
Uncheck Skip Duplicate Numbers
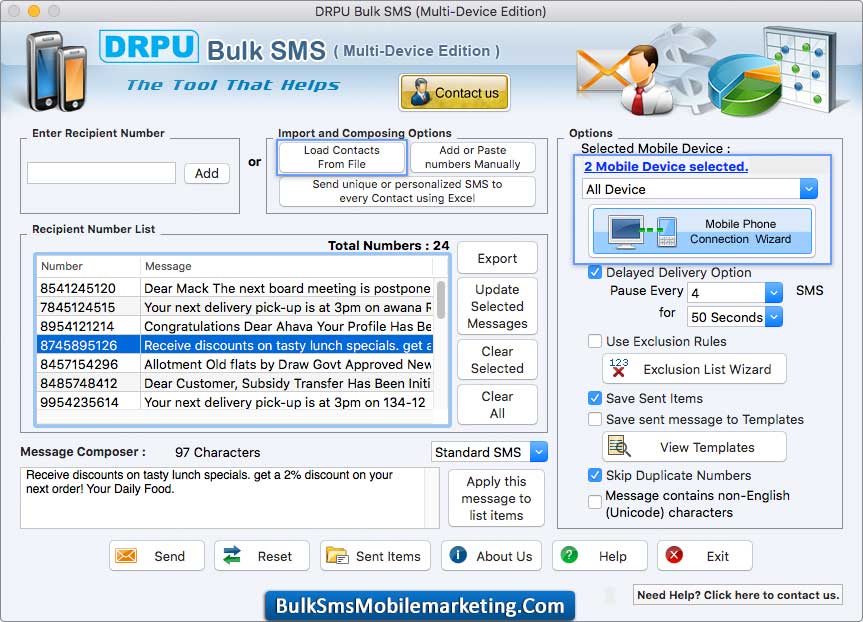594,475
